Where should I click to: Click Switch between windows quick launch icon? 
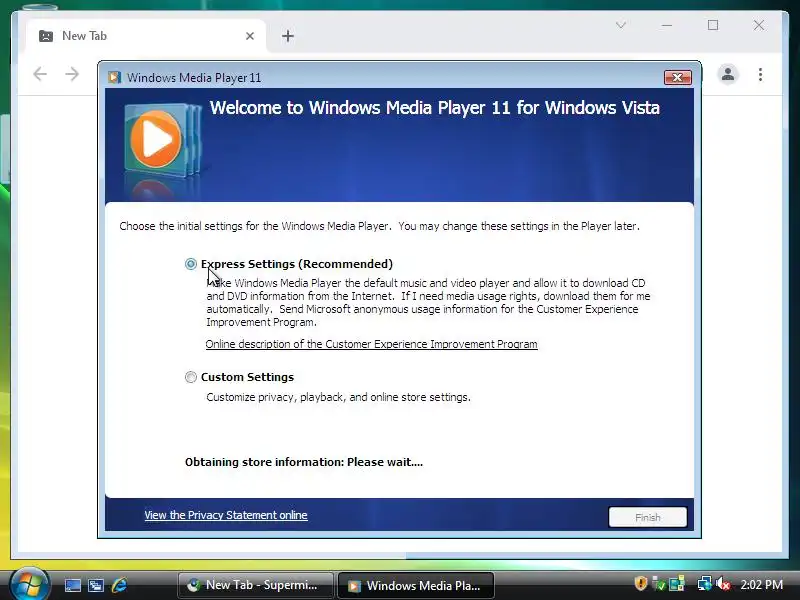click(x=96, y=585)
